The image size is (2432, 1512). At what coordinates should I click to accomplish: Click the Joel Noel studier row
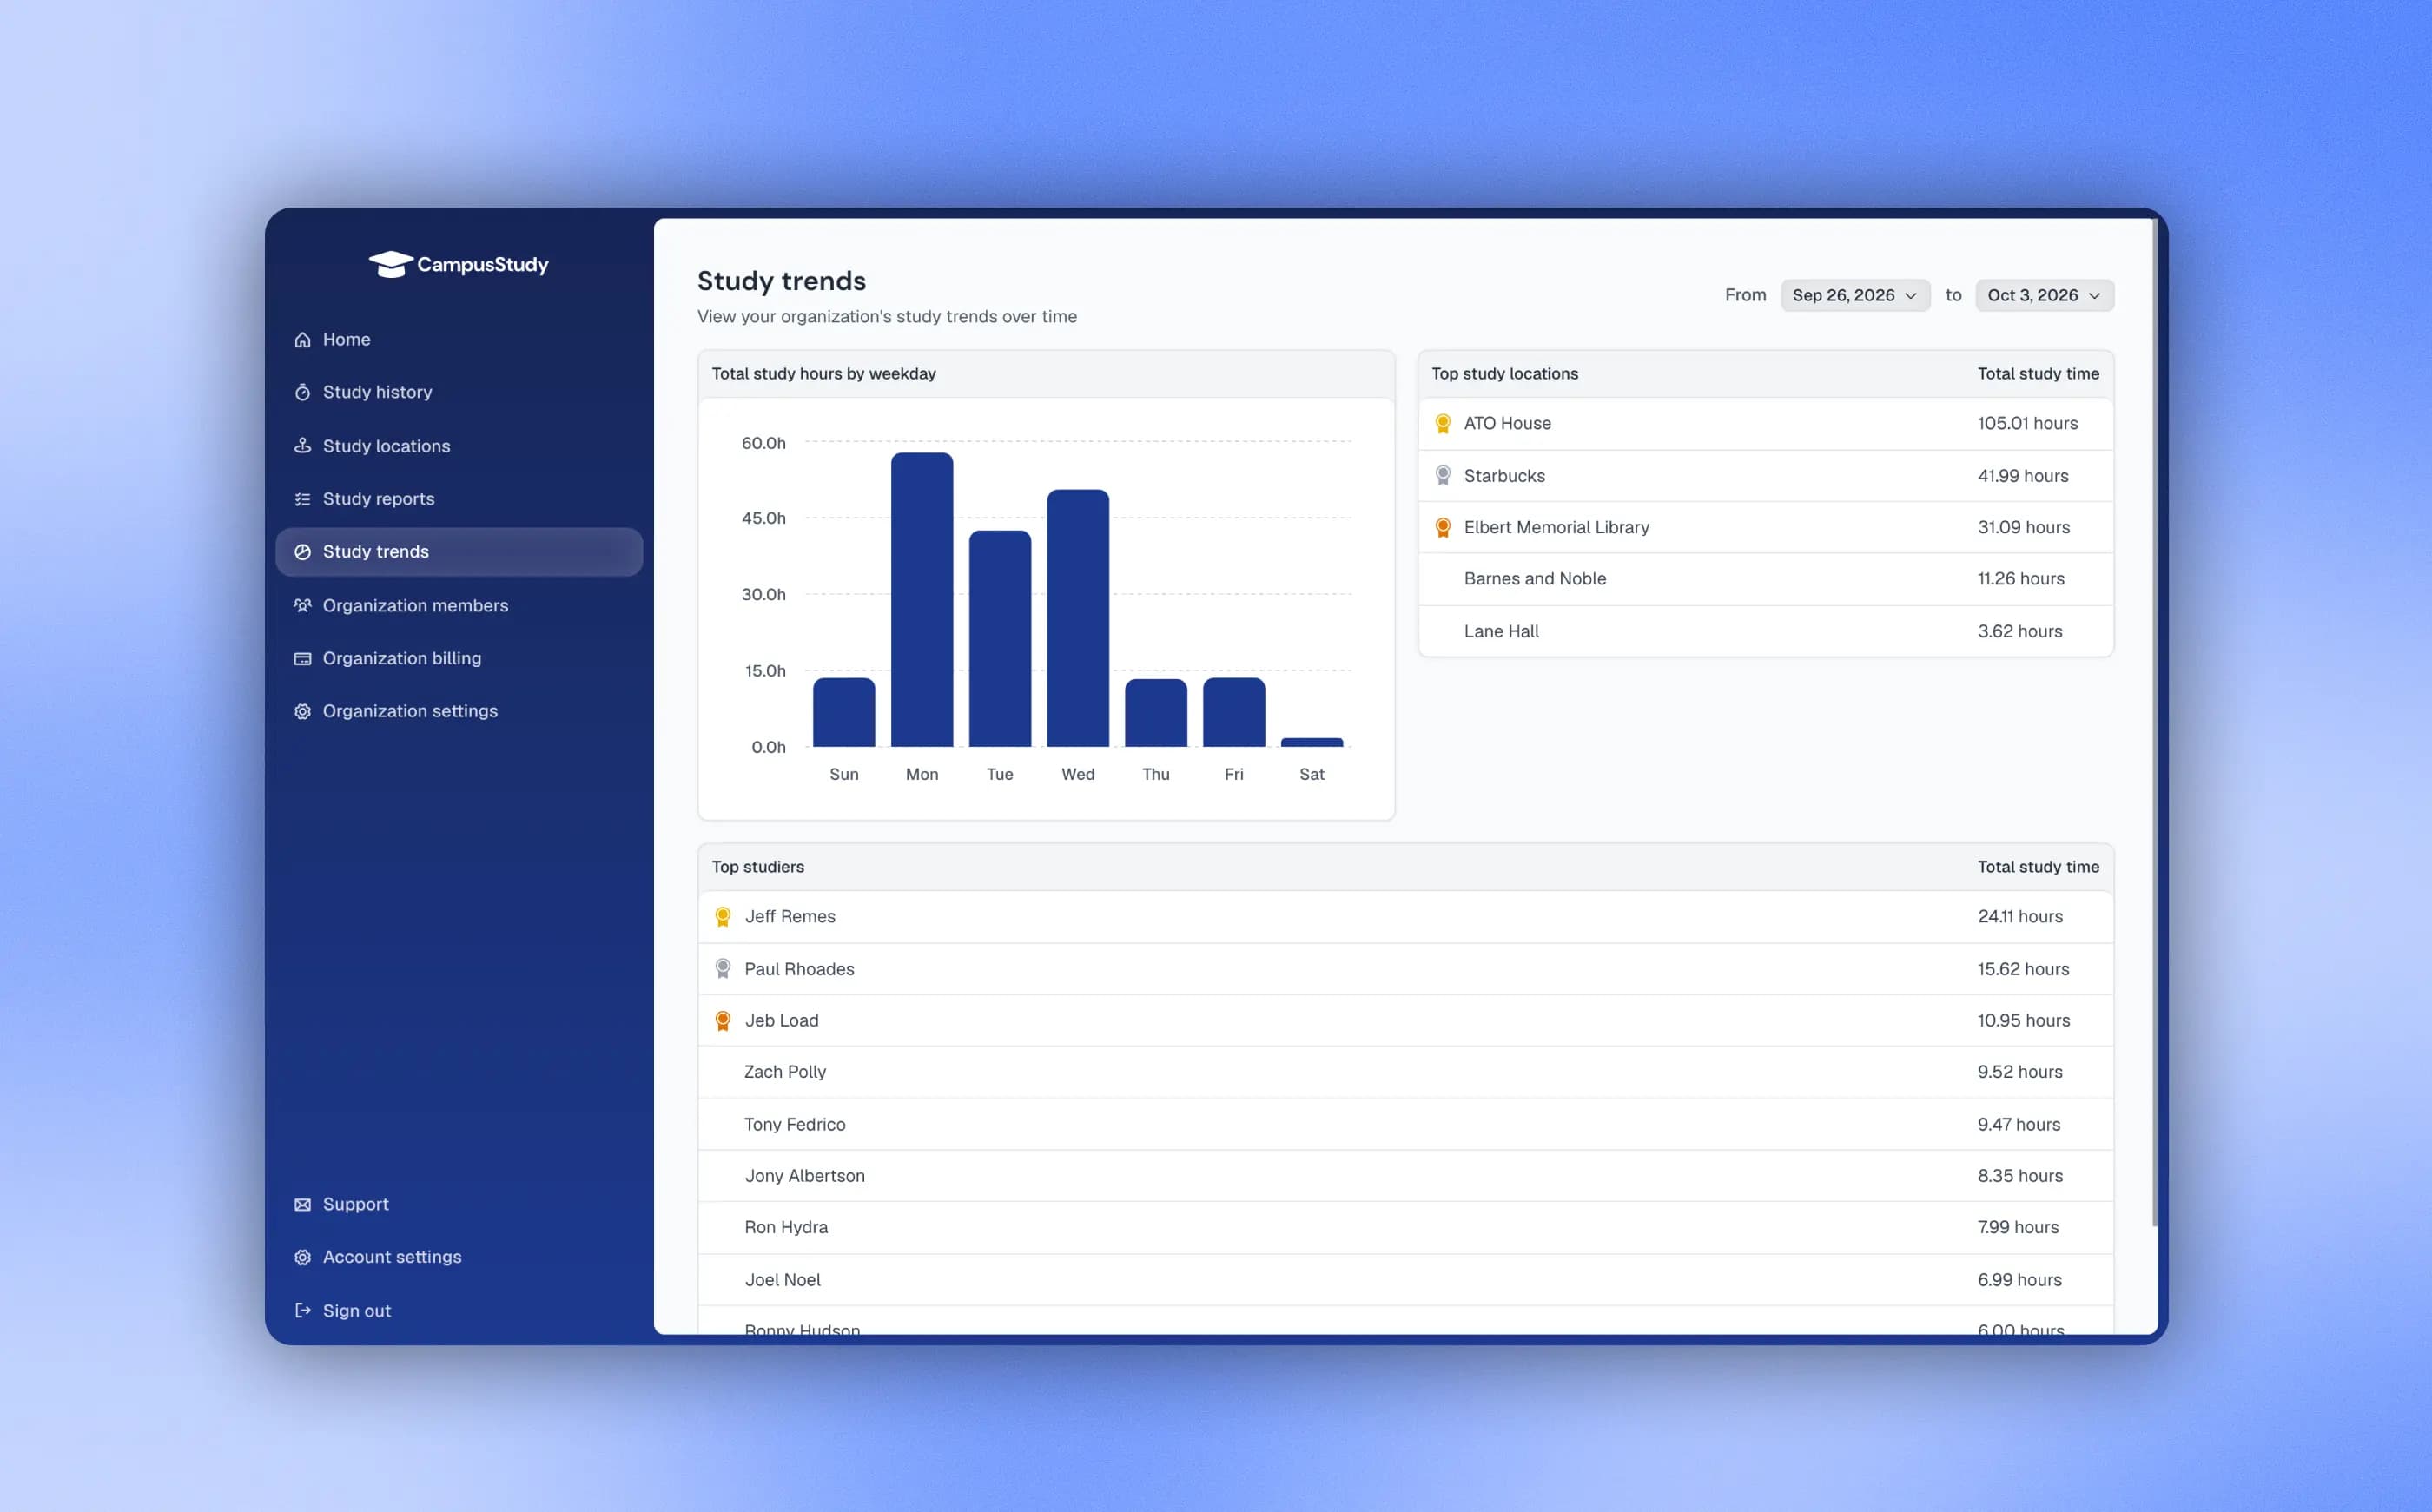pos(1406,1280)
